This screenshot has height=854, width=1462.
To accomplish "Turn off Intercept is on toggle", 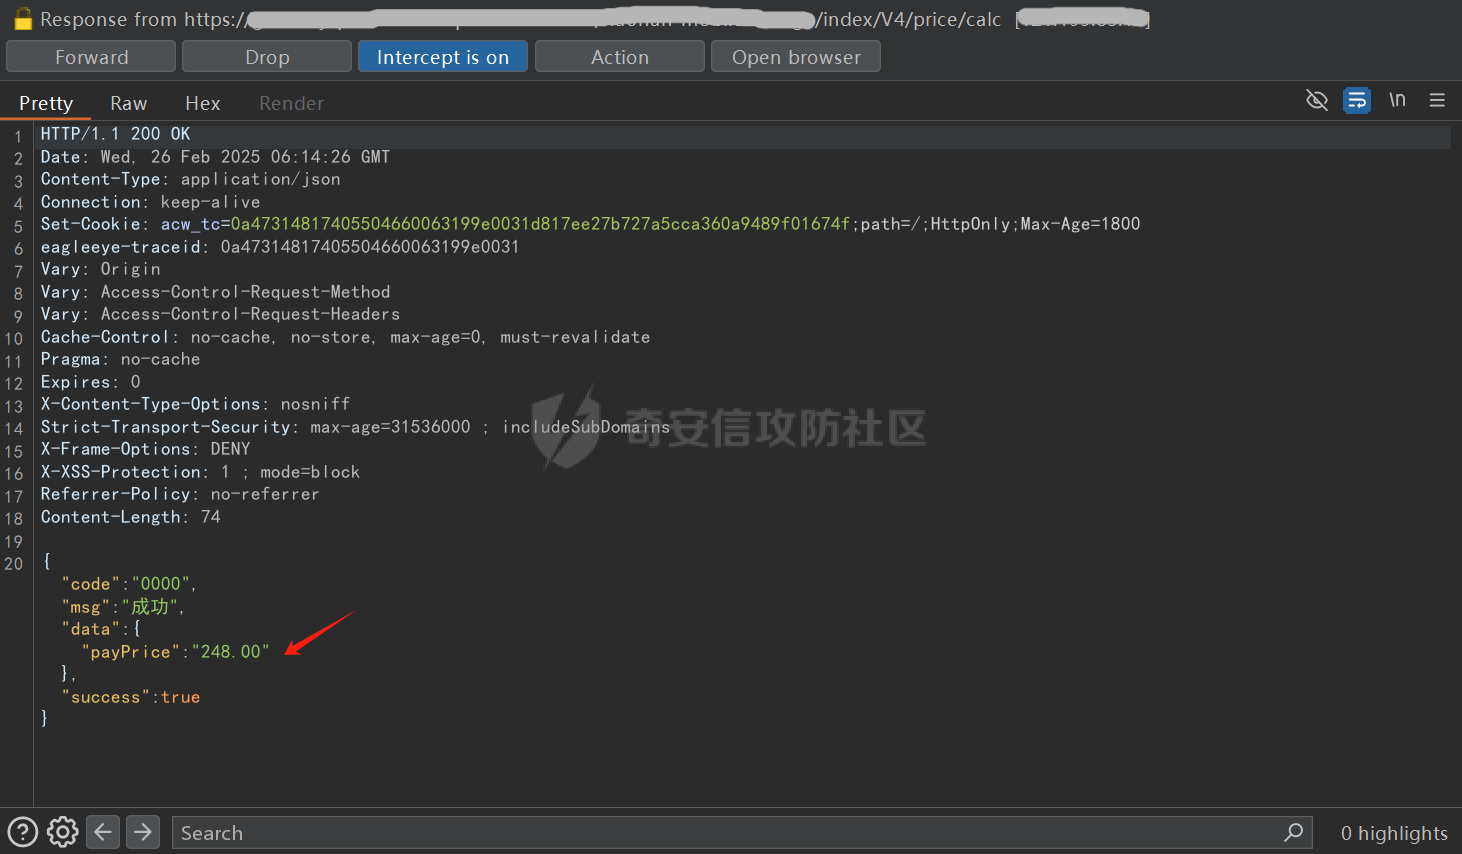I will pyautogui.click(x=442, y=57).
